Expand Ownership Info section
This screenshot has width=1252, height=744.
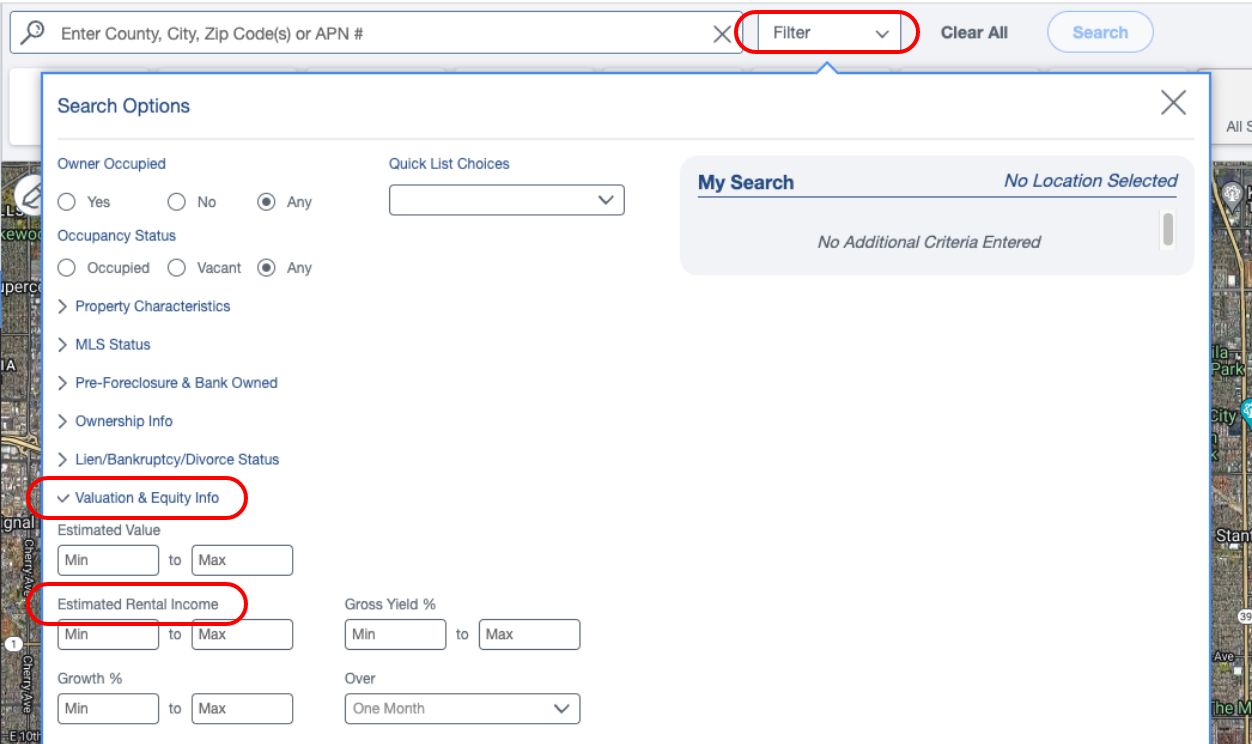123,421
